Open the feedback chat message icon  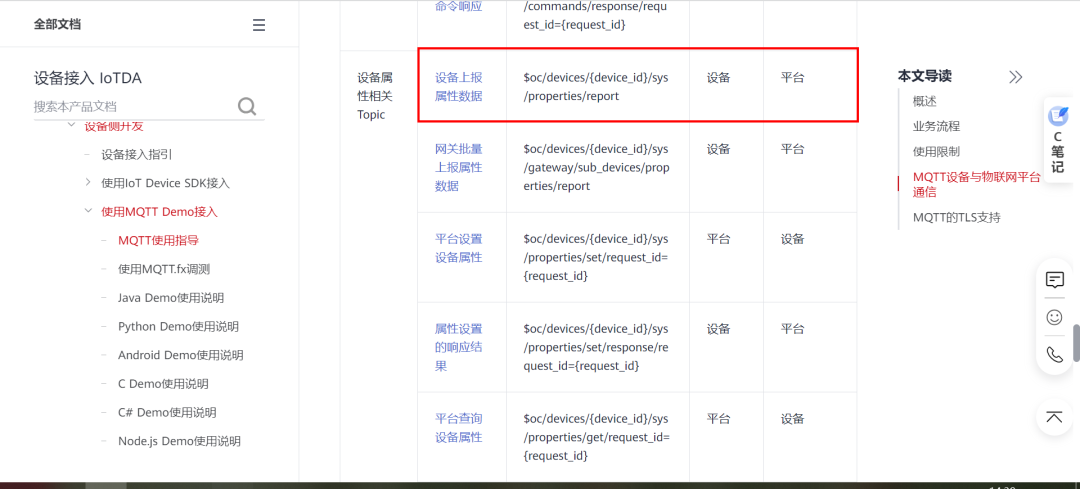[1055, 280]
